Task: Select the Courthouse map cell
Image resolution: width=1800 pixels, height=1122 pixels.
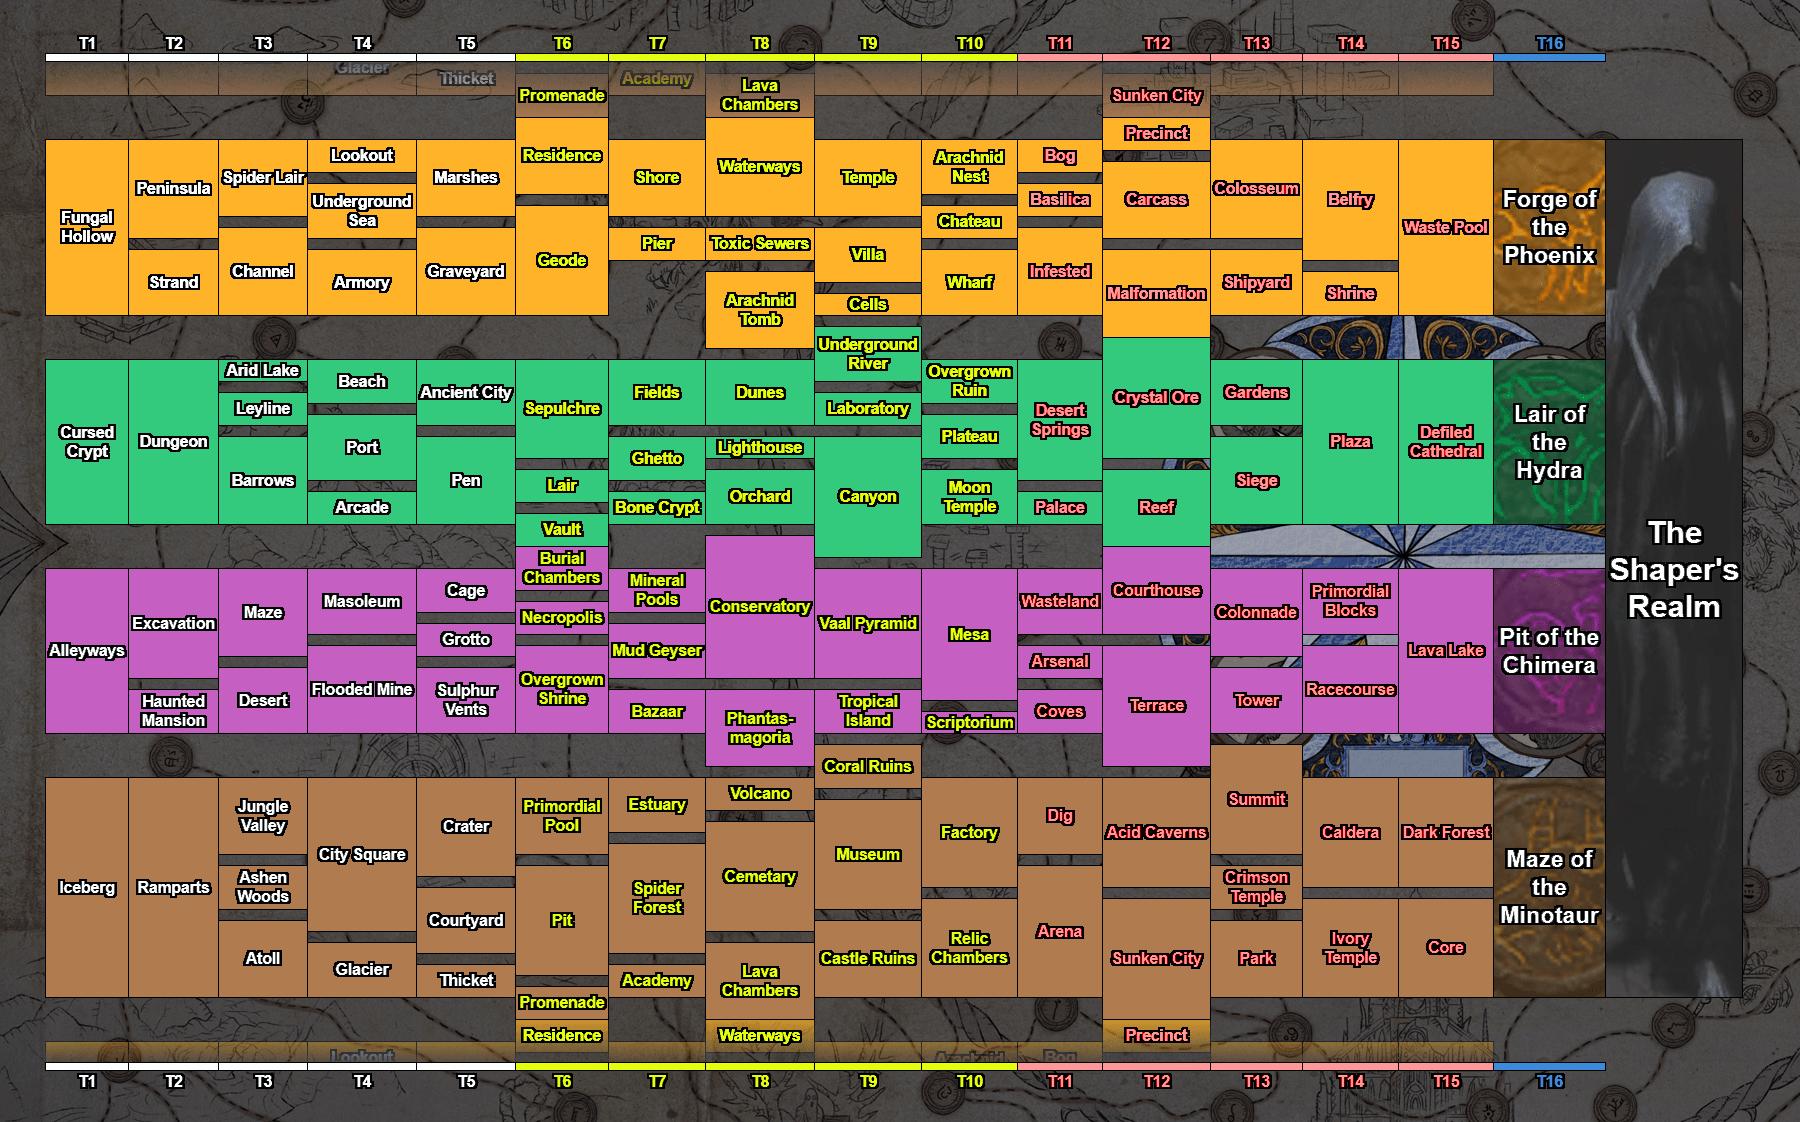Action: [1156, 590]
